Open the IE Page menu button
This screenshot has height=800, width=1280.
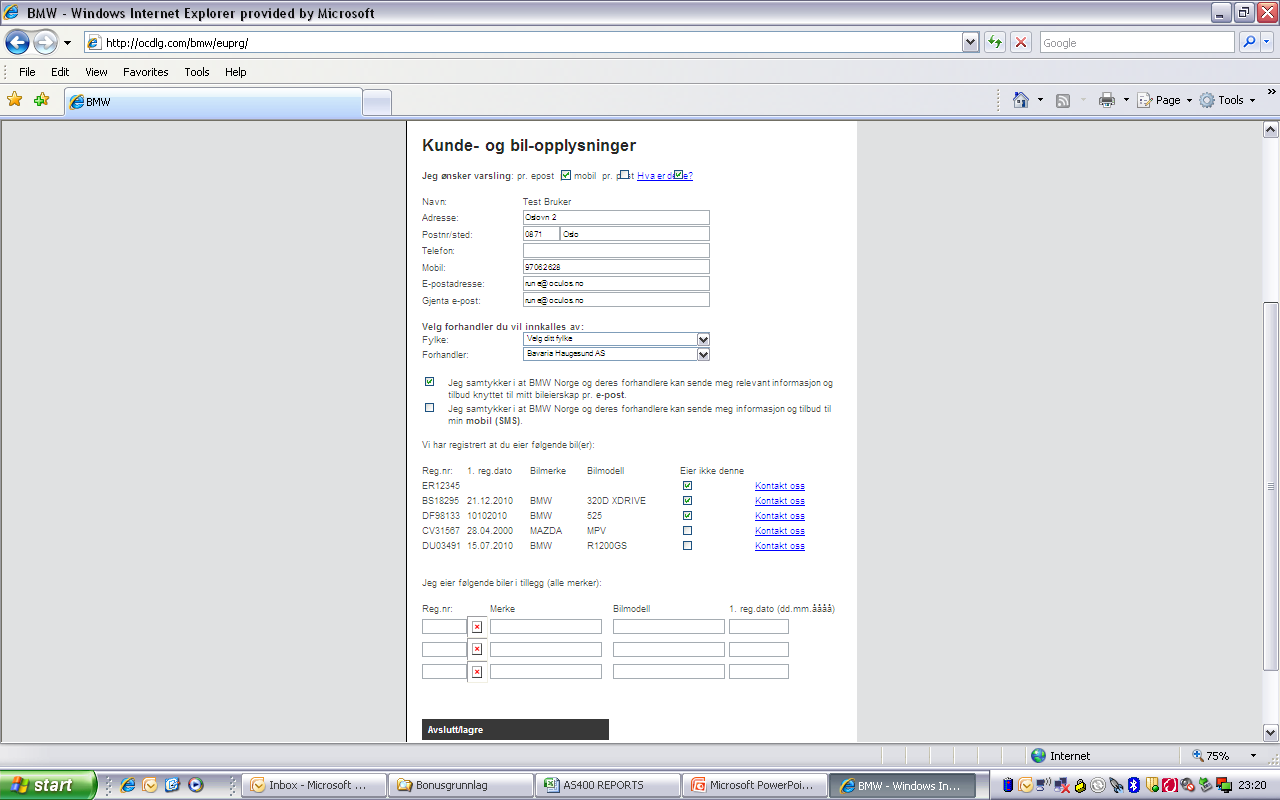coord(1165,100)
